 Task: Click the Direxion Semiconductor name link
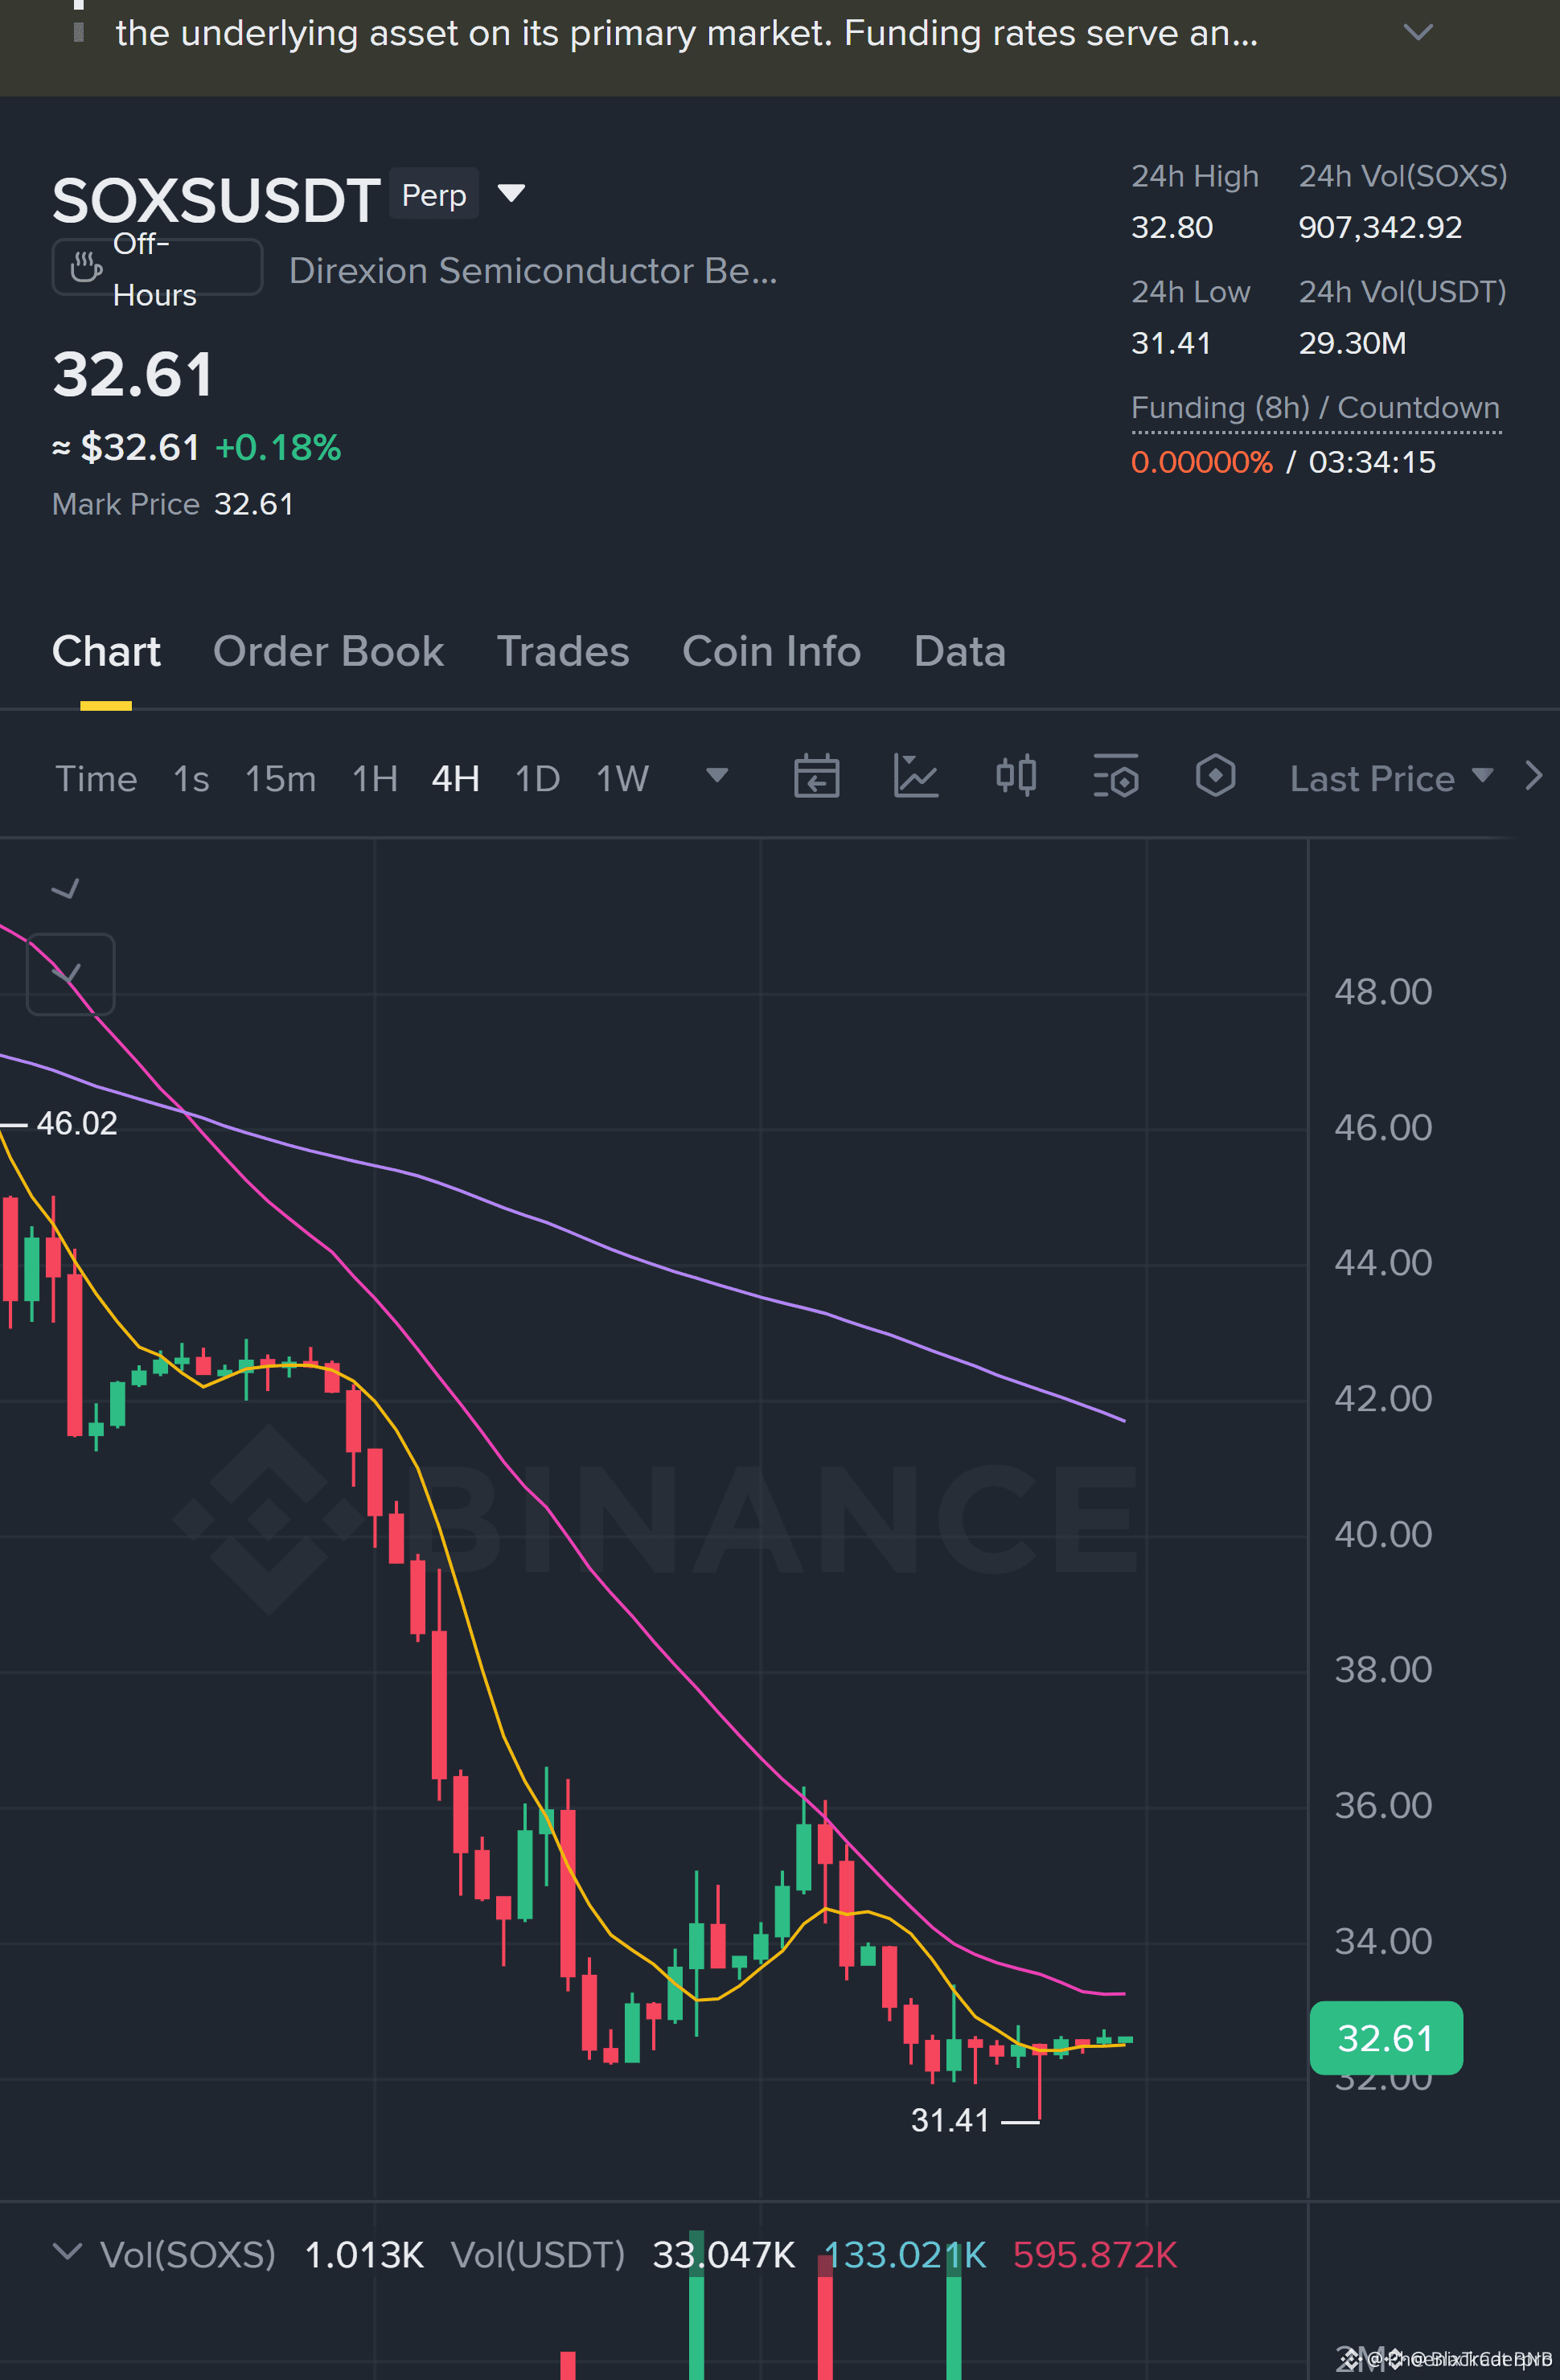533,271
